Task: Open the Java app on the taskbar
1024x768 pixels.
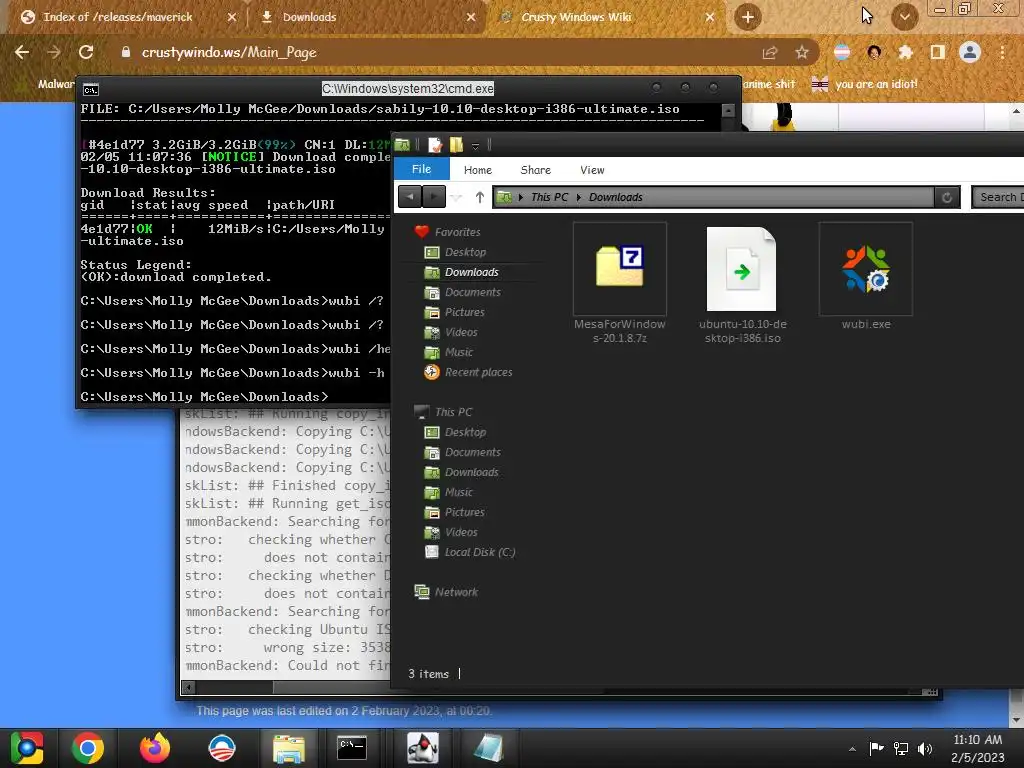Action: click(x=423, y=748)
